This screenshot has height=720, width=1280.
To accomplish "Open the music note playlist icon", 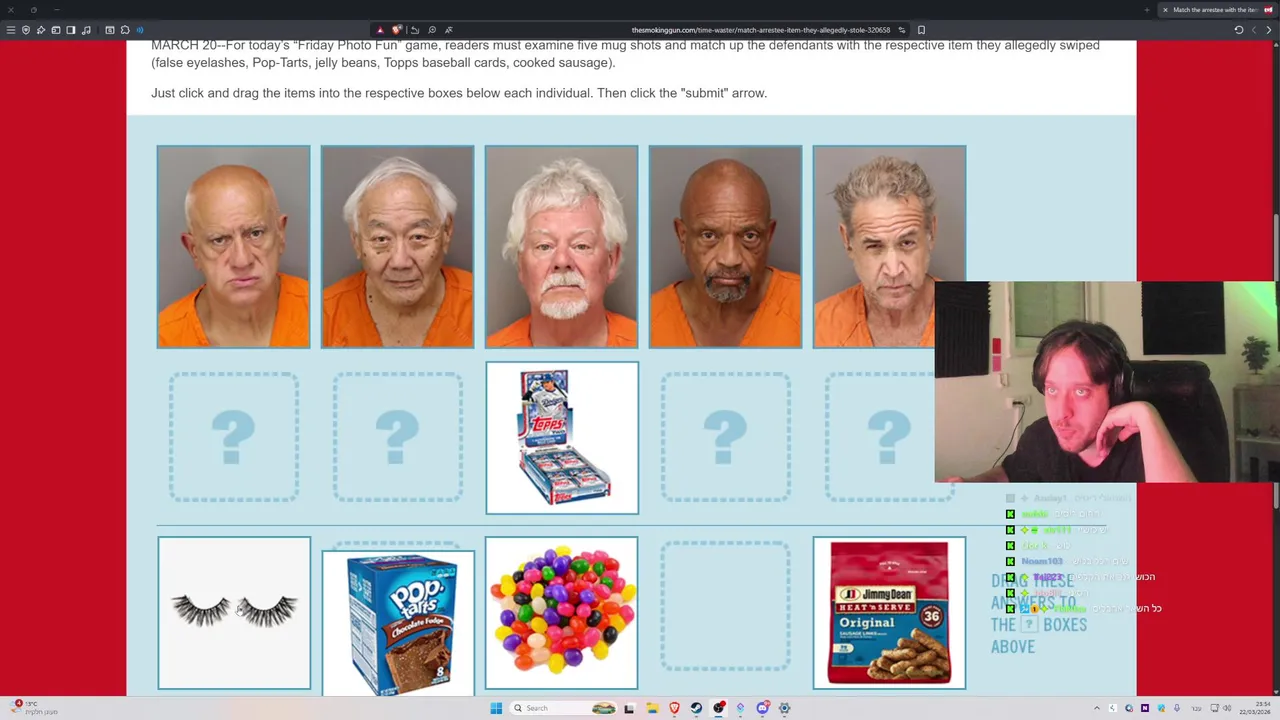I will 86,30.
